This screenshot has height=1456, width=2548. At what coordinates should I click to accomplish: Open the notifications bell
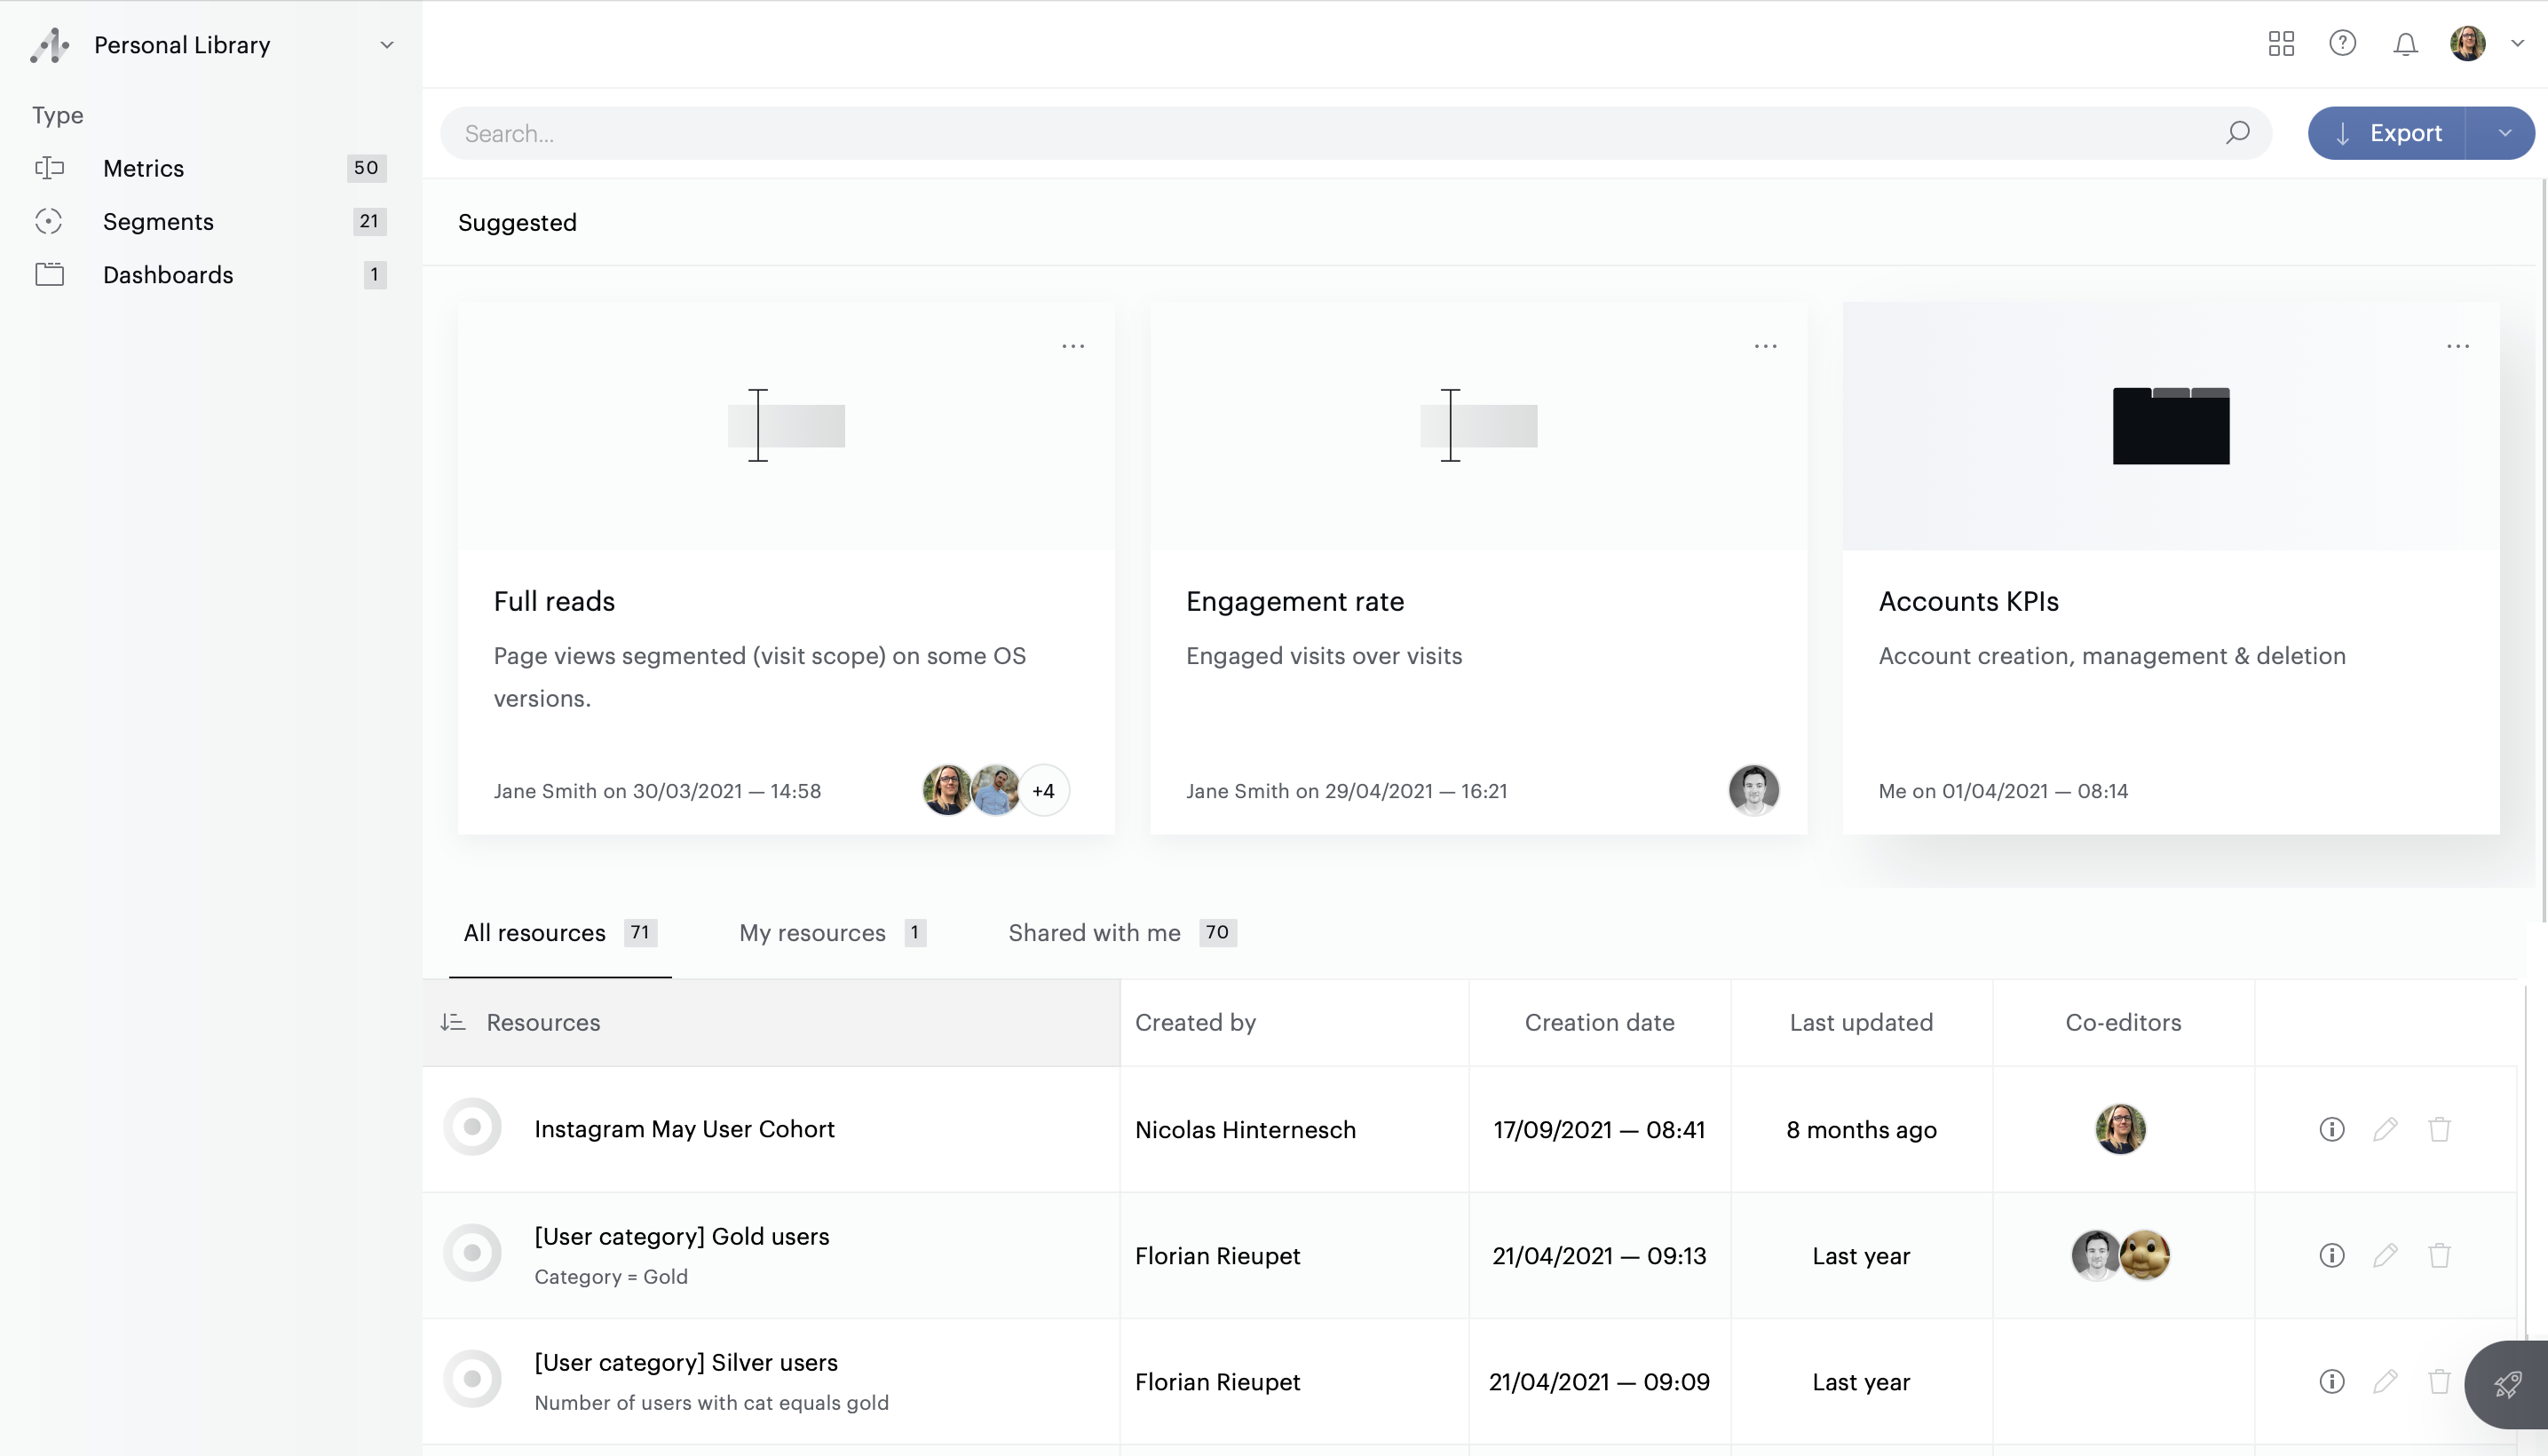(2405, 44)
